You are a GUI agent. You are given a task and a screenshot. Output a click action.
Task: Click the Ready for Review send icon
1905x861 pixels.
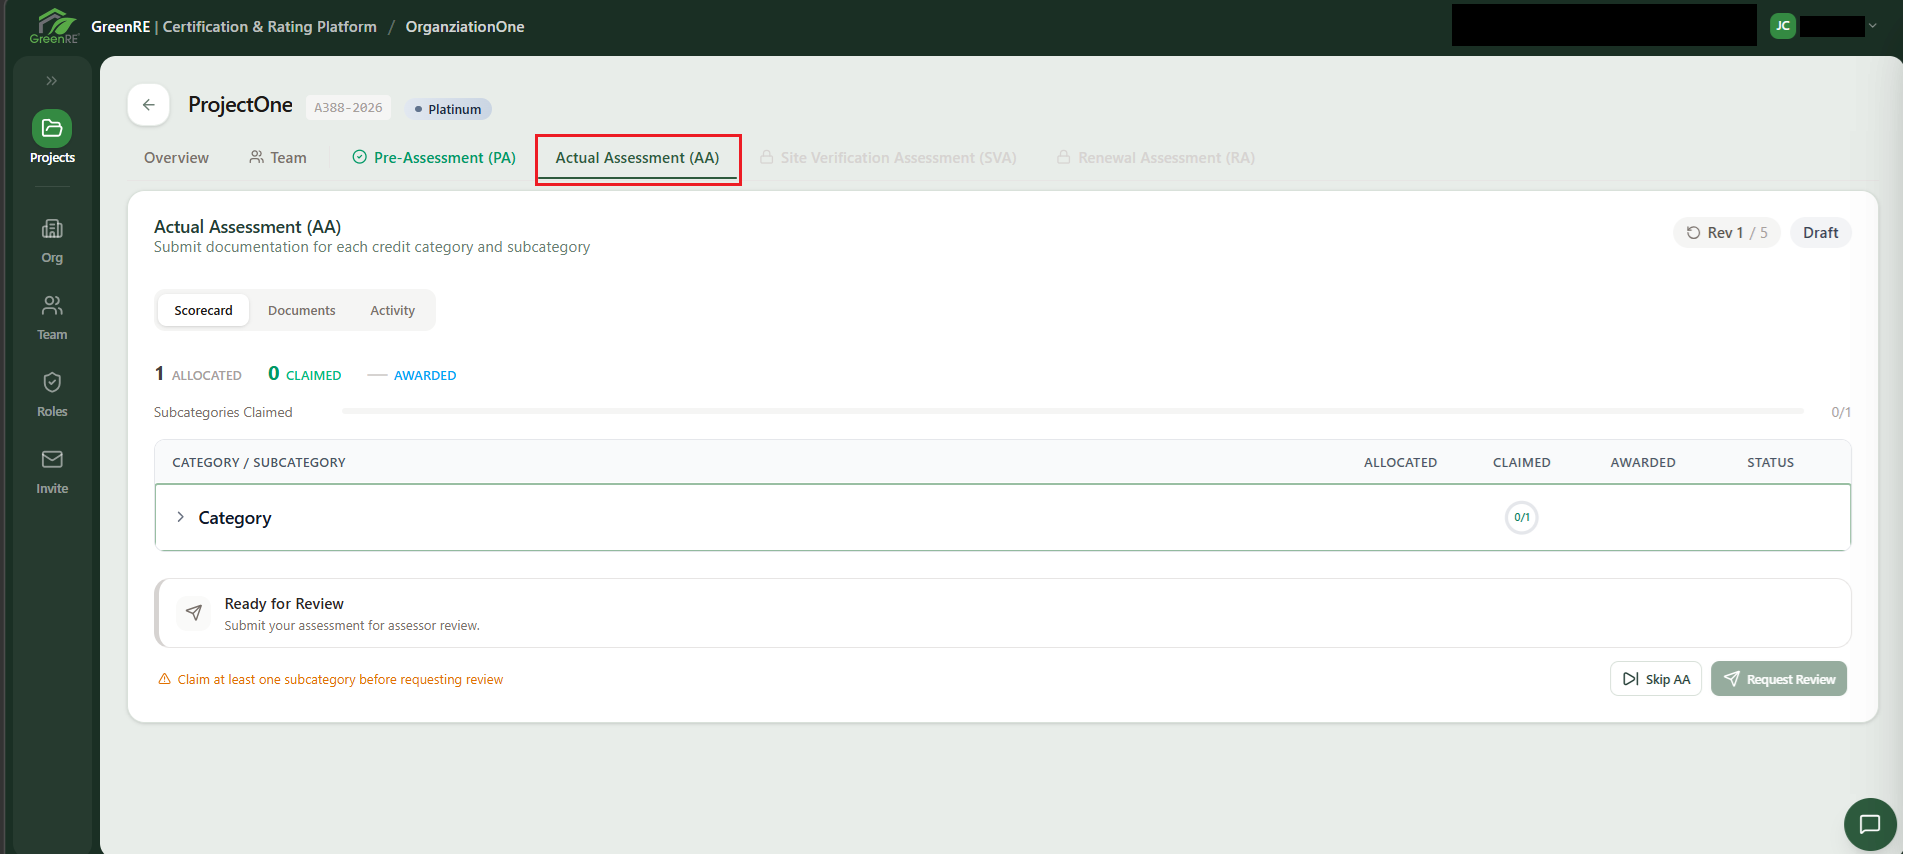point(194,612)
